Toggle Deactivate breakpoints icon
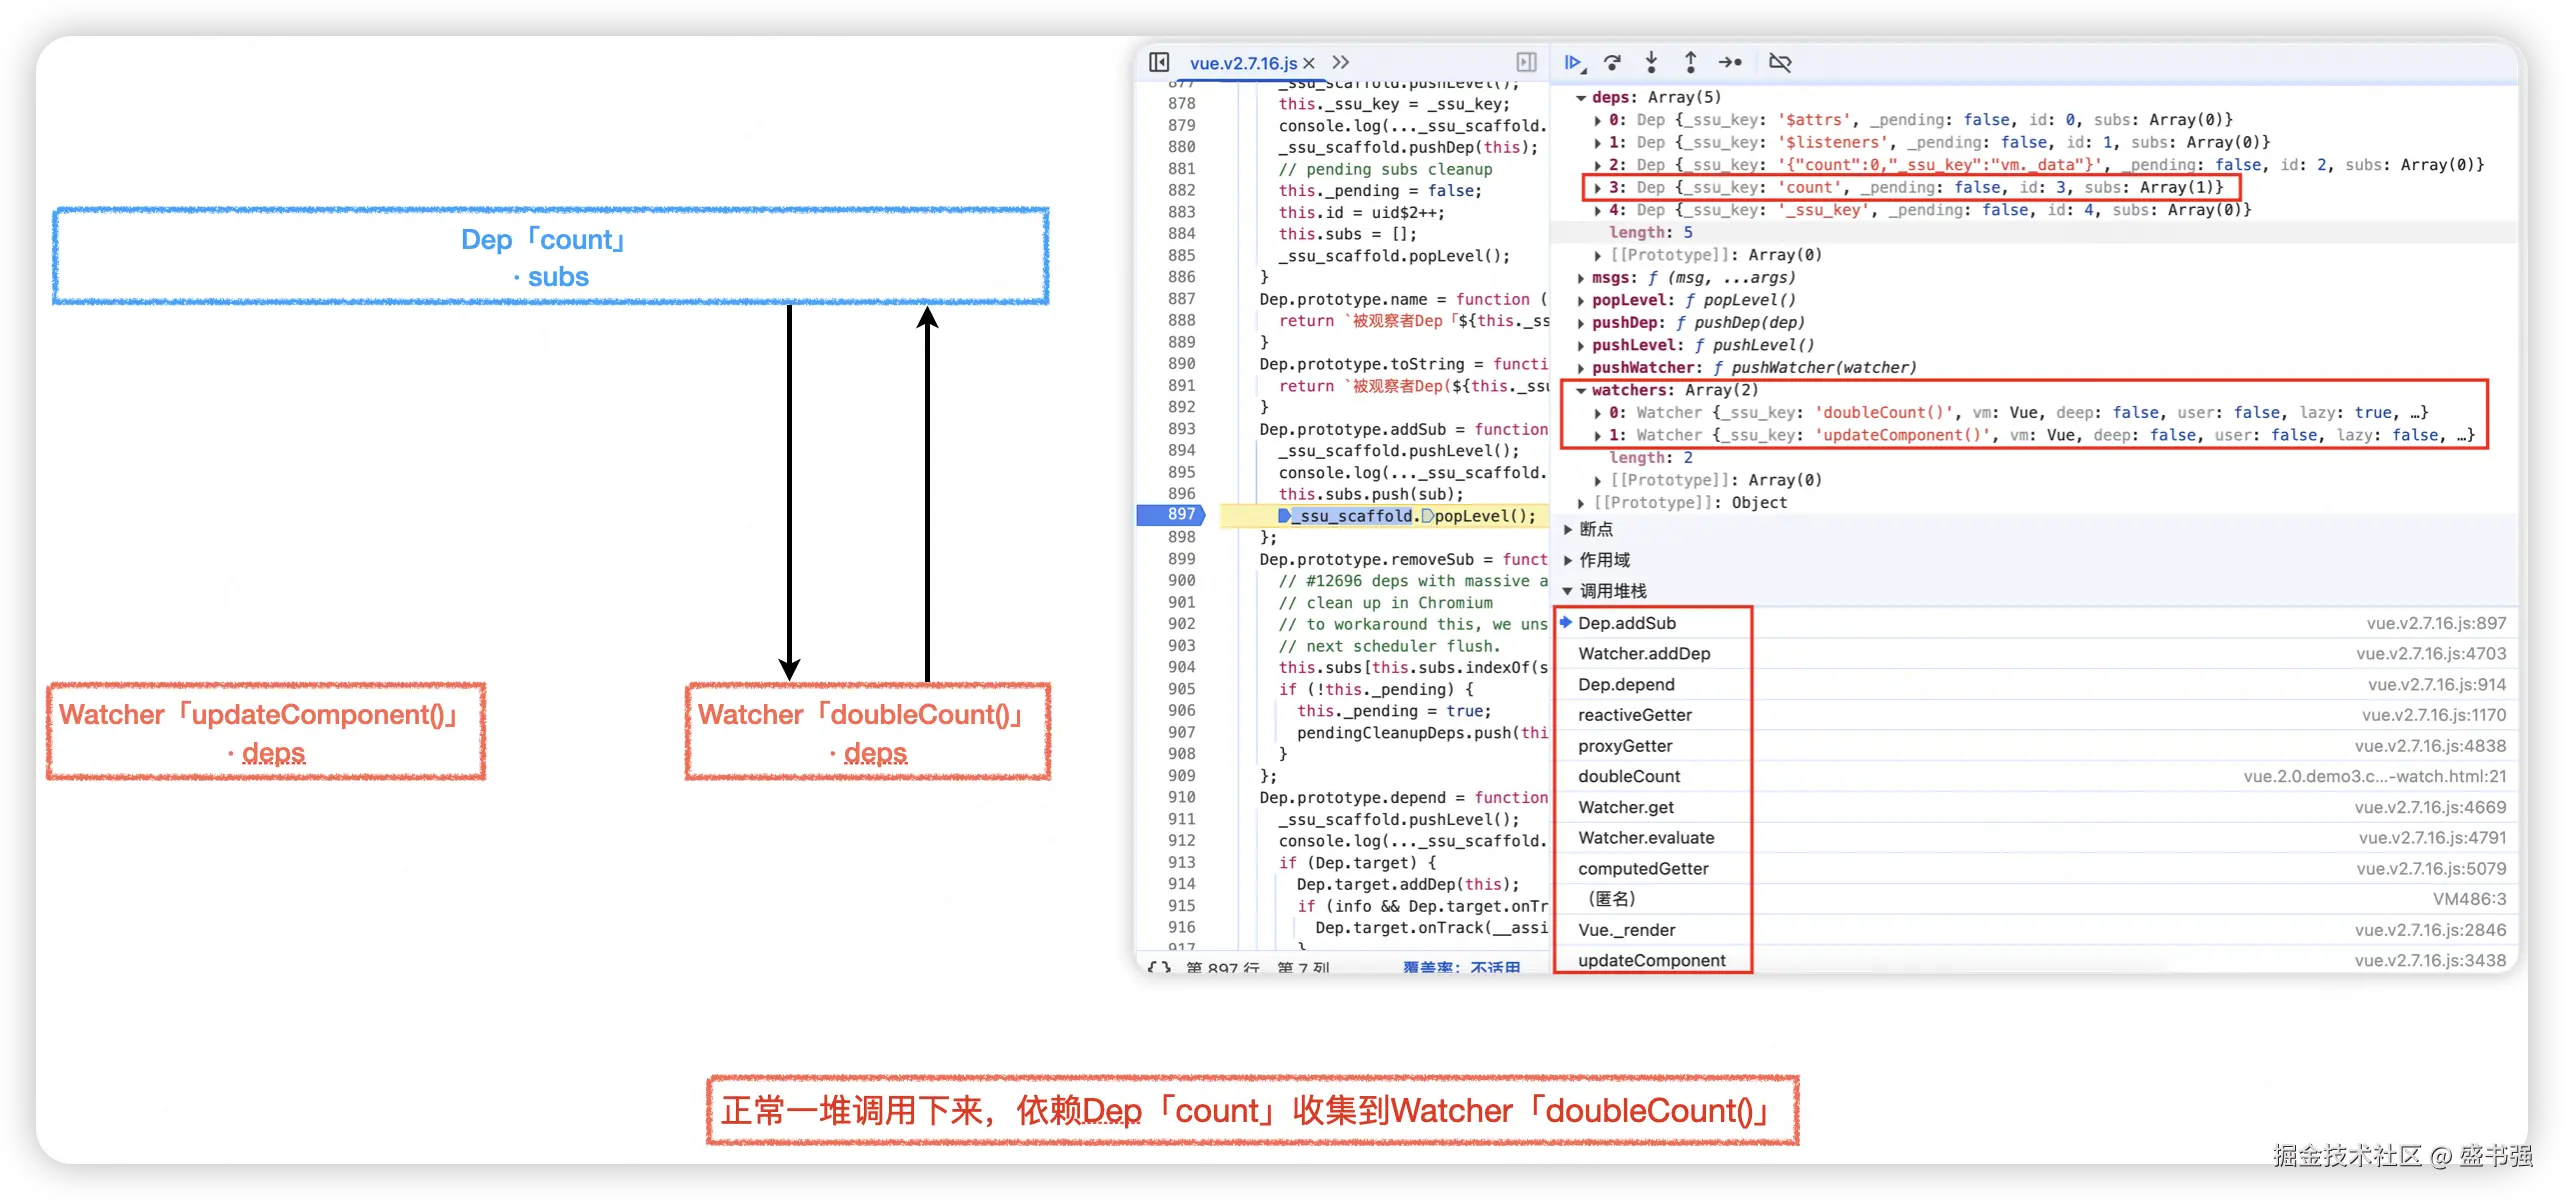The height and width of the screenshot is (1200, 2564). (1780, 63)
